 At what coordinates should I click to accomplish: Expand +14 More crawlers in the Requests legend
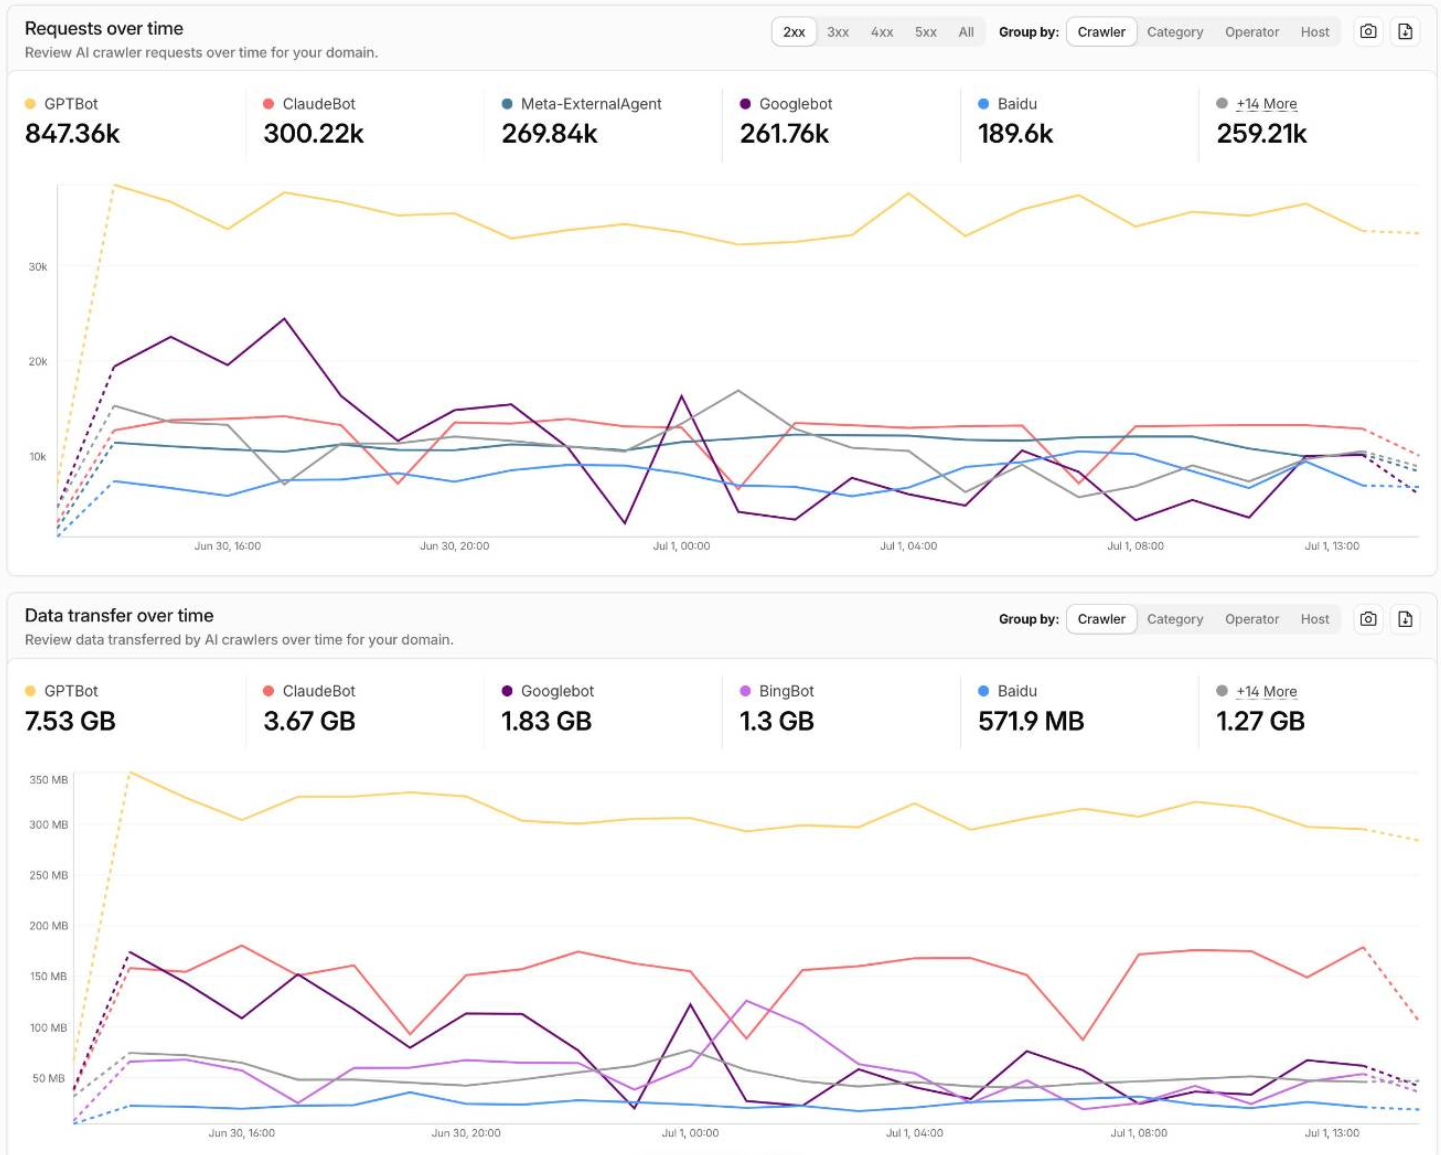[1266, 104]
